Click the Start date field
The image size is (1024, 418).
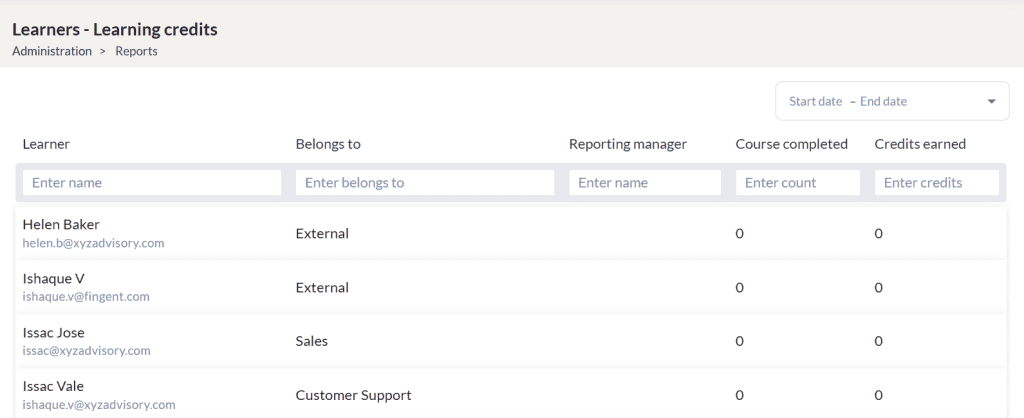pos(815,102)
